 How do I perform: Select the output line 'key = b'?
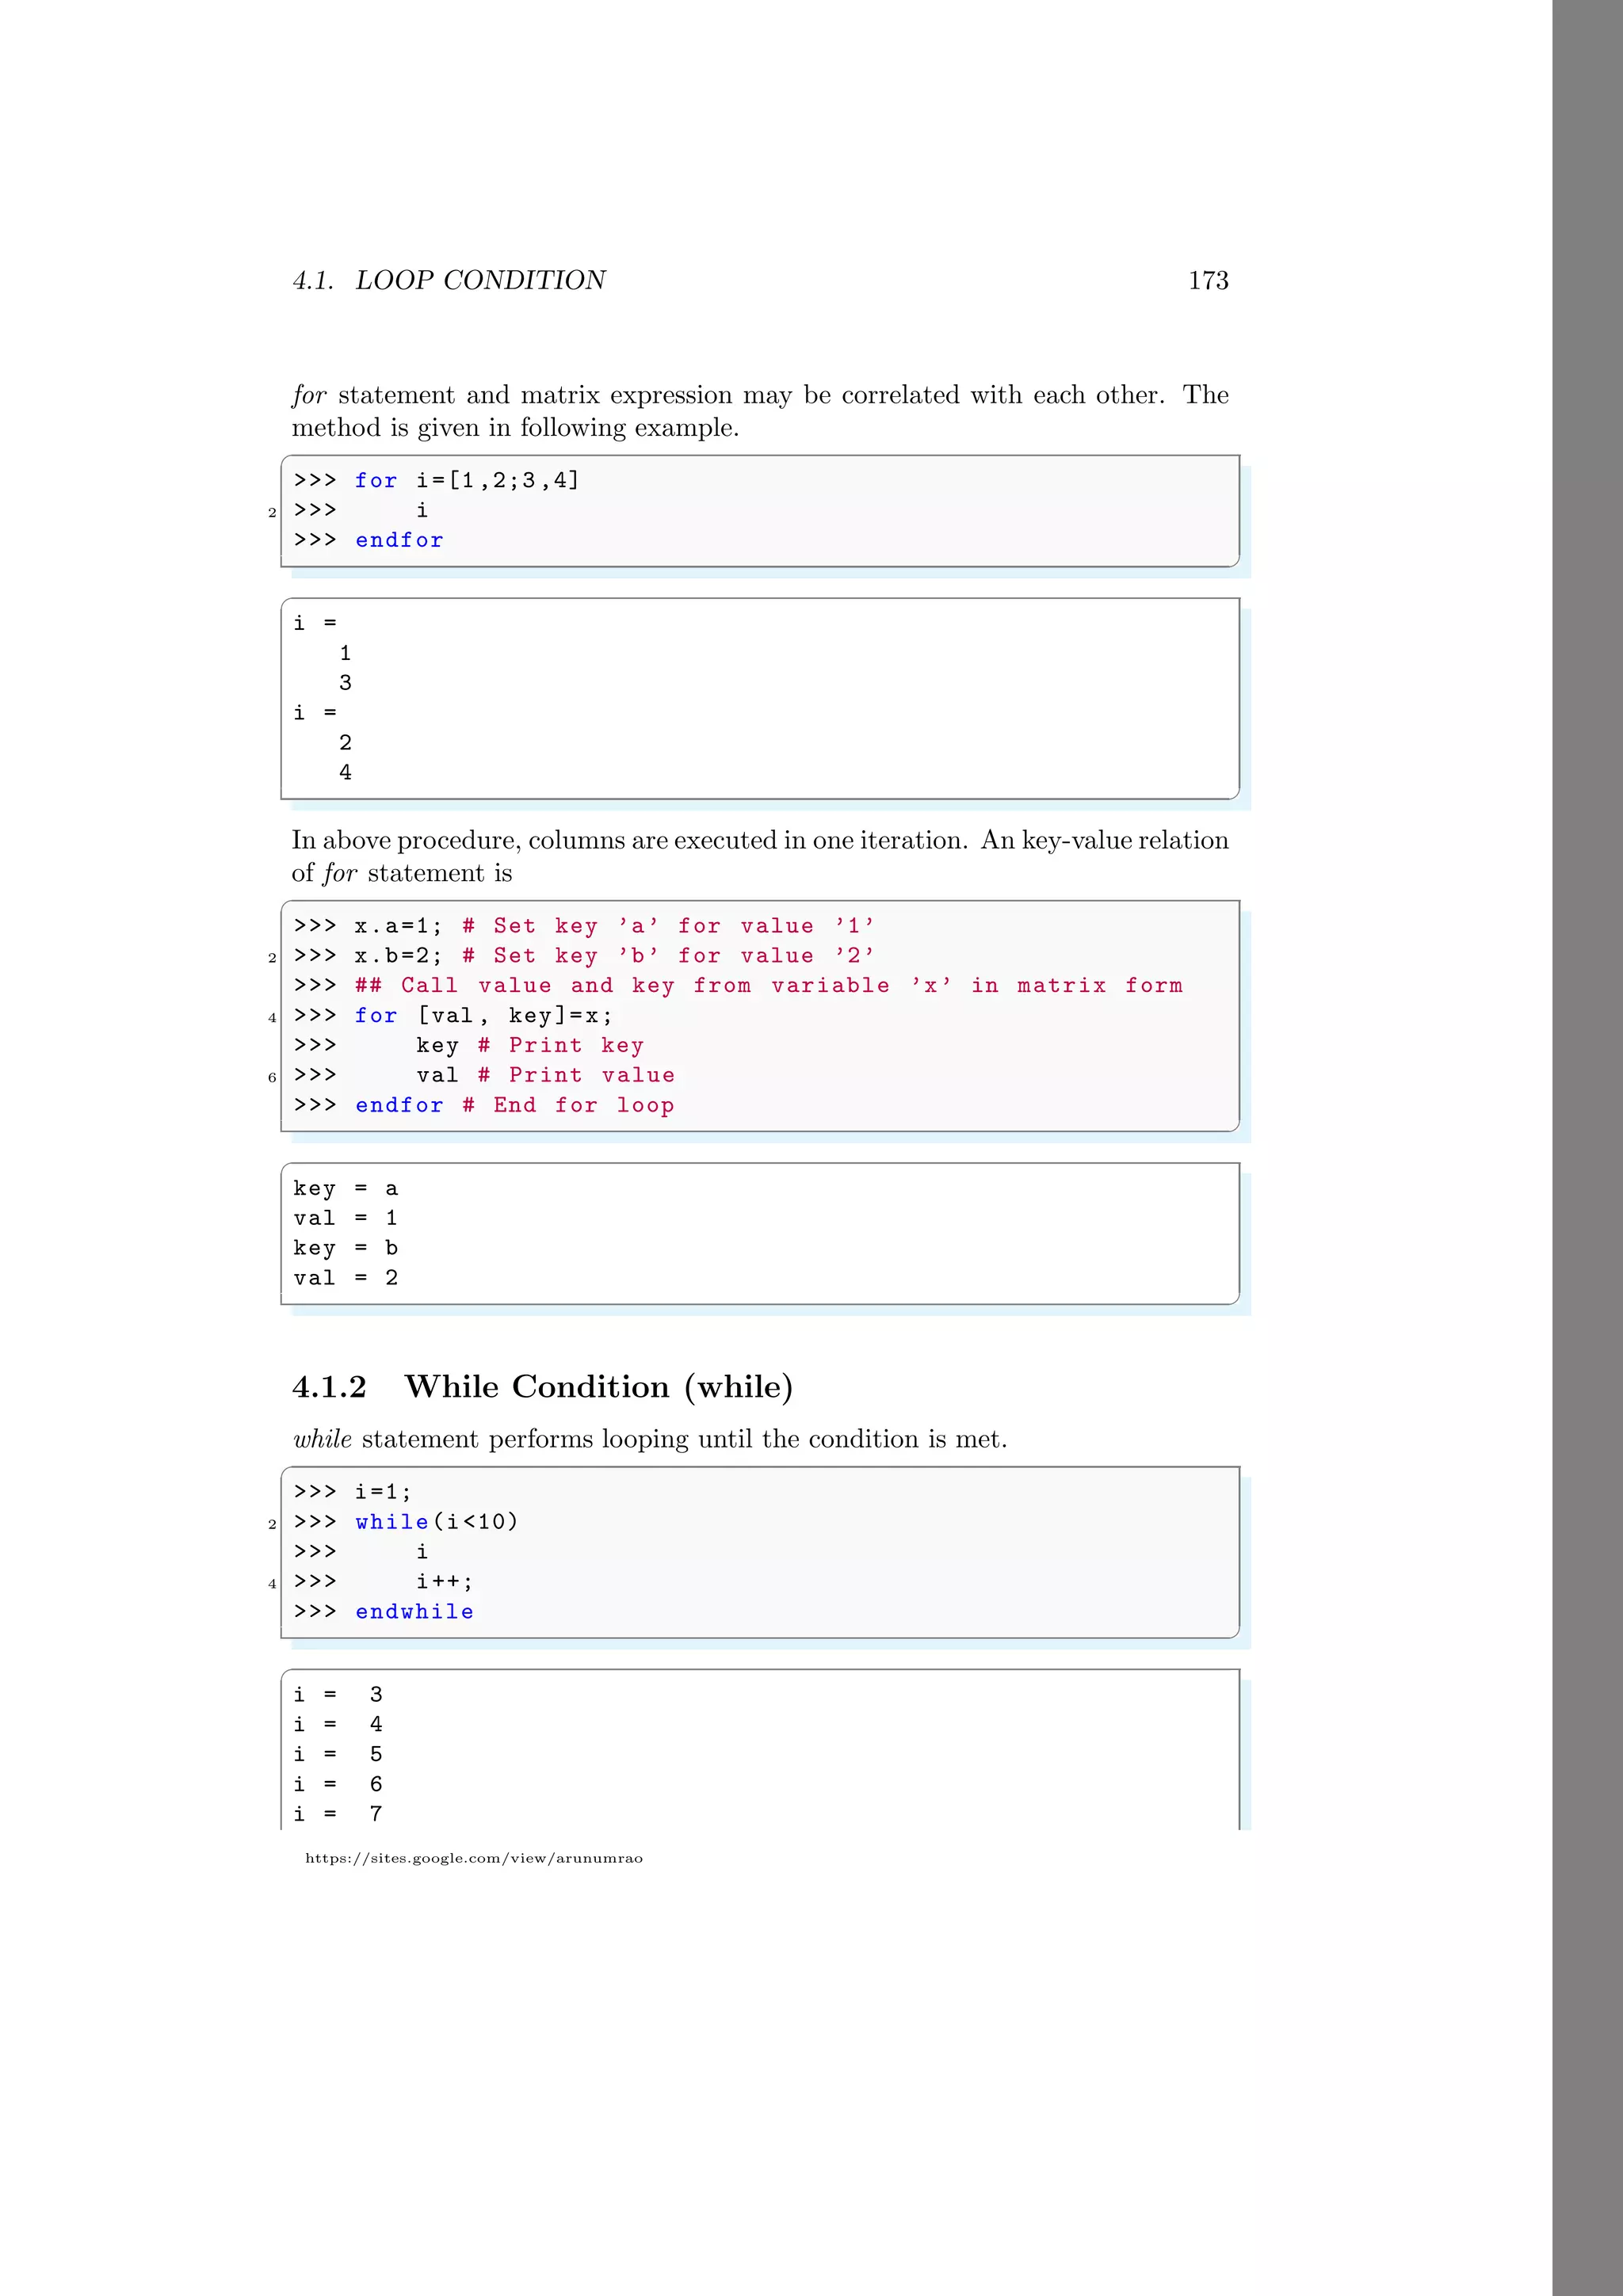point(346,1249)
